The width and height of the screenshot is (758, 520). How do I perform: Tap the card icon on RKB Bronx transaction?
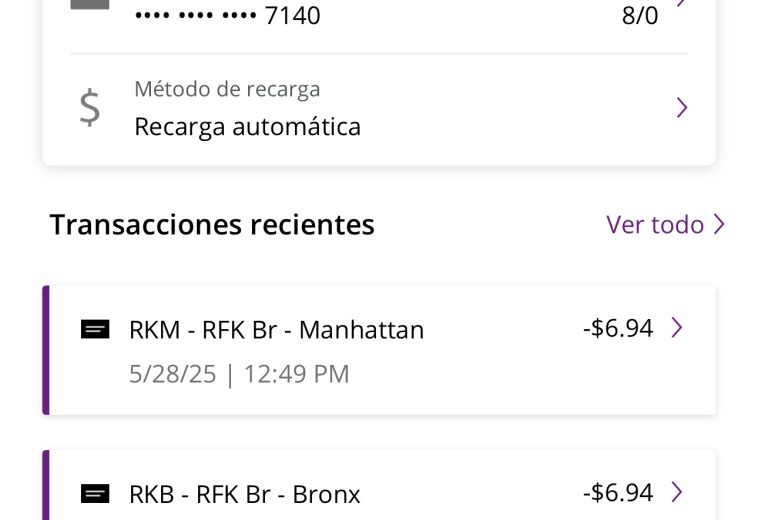pyautogui.click(x=95, y=494)
